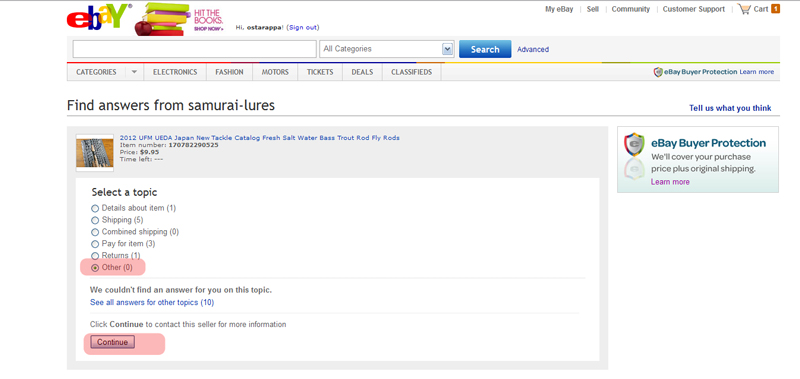
Task: Click the eBay Buyer Protection shield in navbar
Action: [x=658, y=72]
